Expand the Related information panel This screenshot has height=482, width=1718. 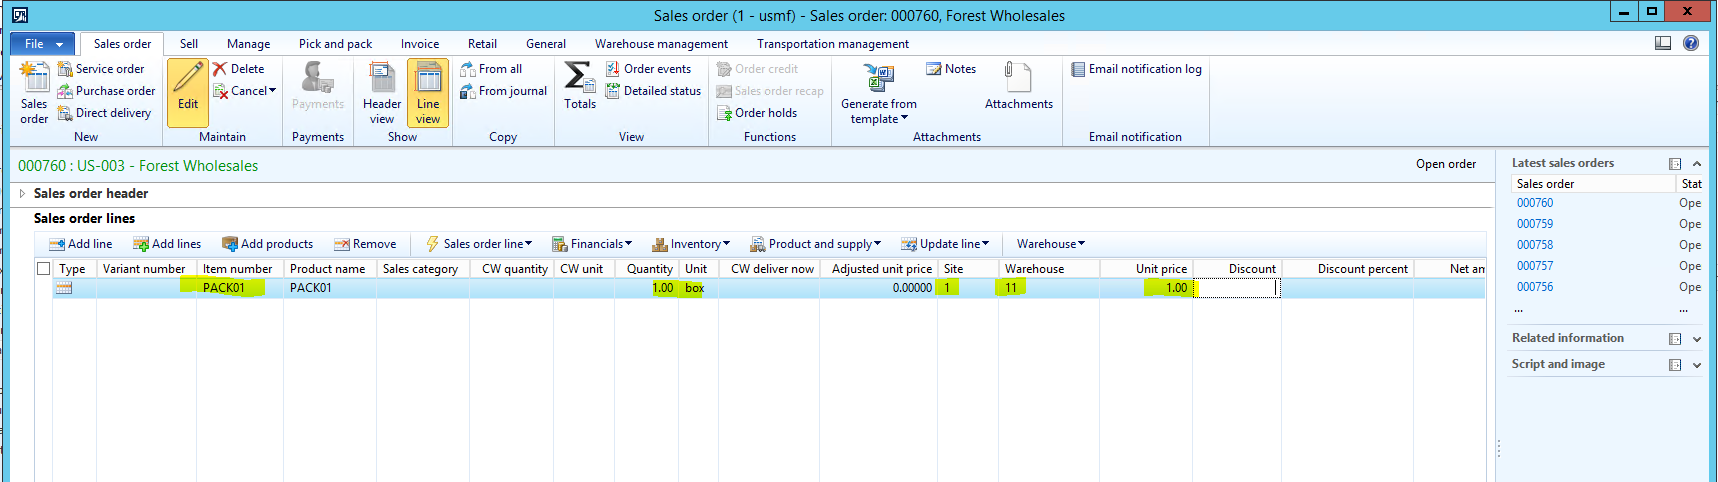[1696, 339]
